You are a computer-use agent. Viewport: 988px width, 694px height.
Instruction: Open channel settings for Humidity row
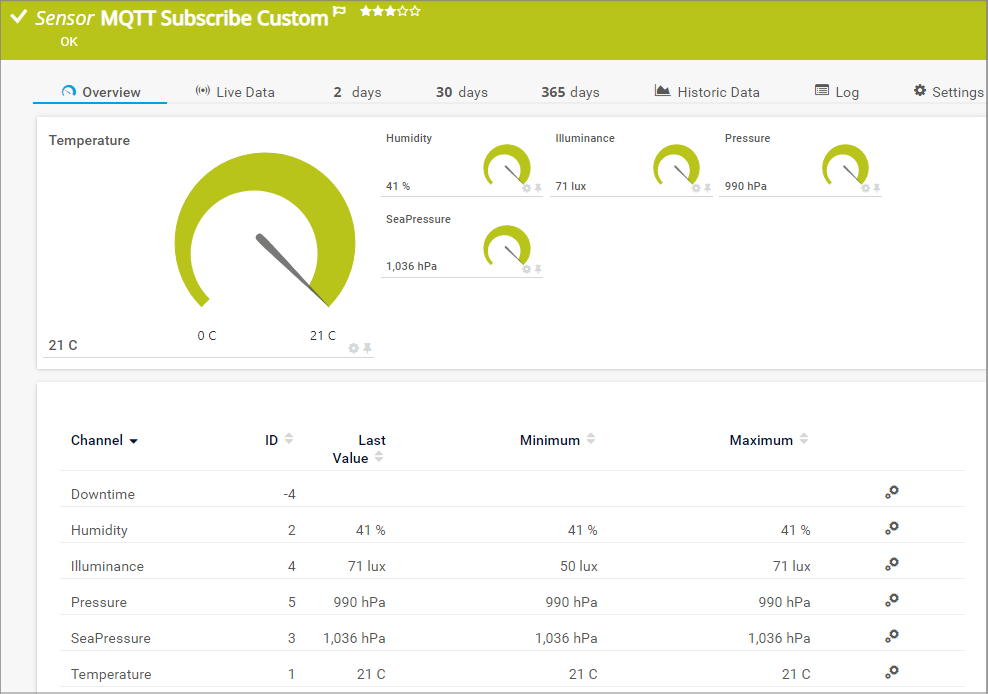click(892, 528)
